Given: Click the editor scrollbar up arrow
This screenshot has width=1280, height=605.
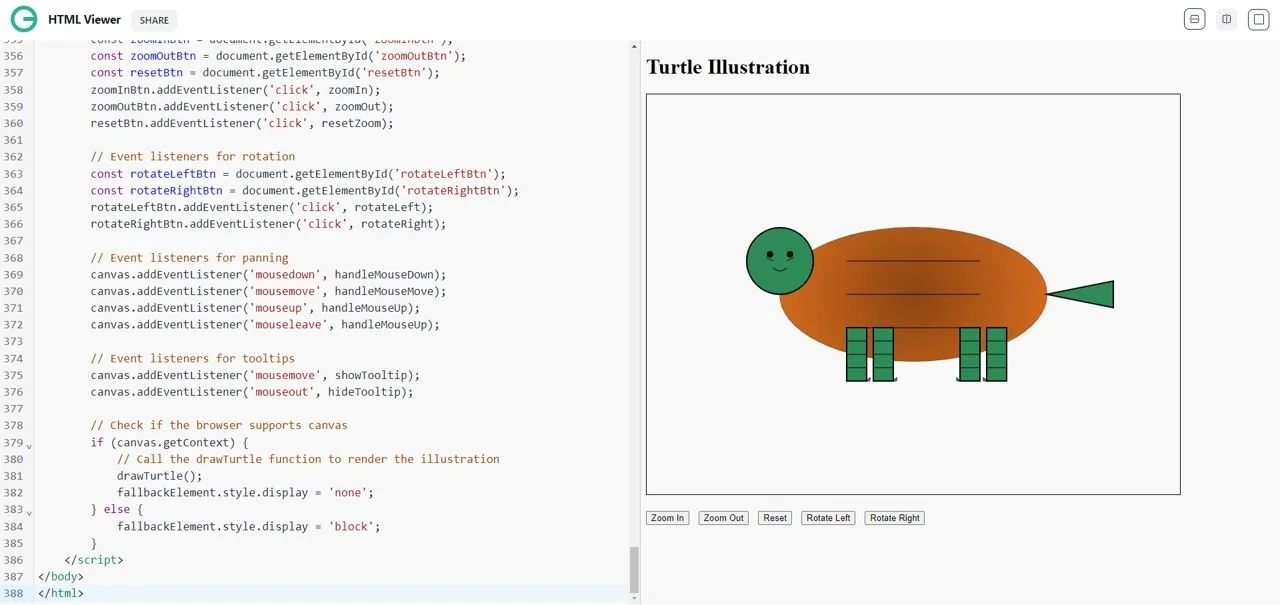Looking at the screenshot, I should click(633, 46).
